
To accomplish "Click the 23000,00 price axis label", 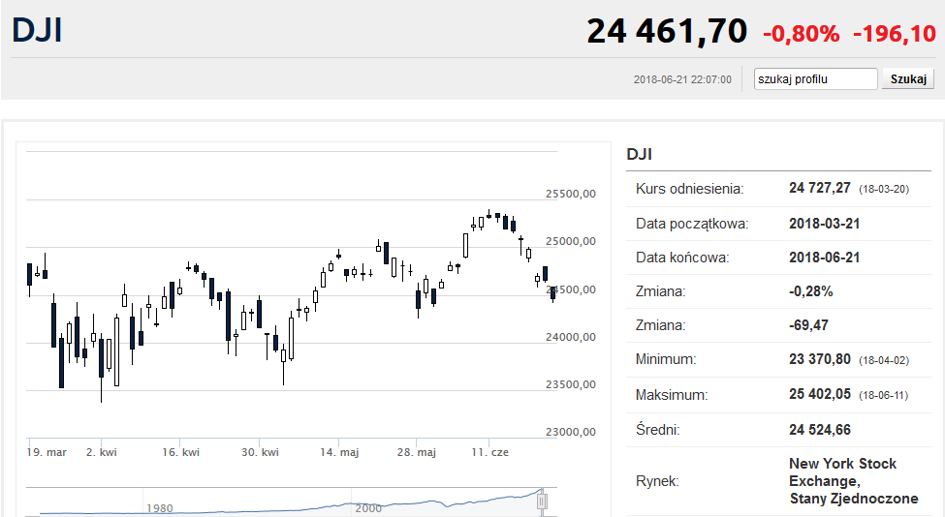I will [571, 431].
